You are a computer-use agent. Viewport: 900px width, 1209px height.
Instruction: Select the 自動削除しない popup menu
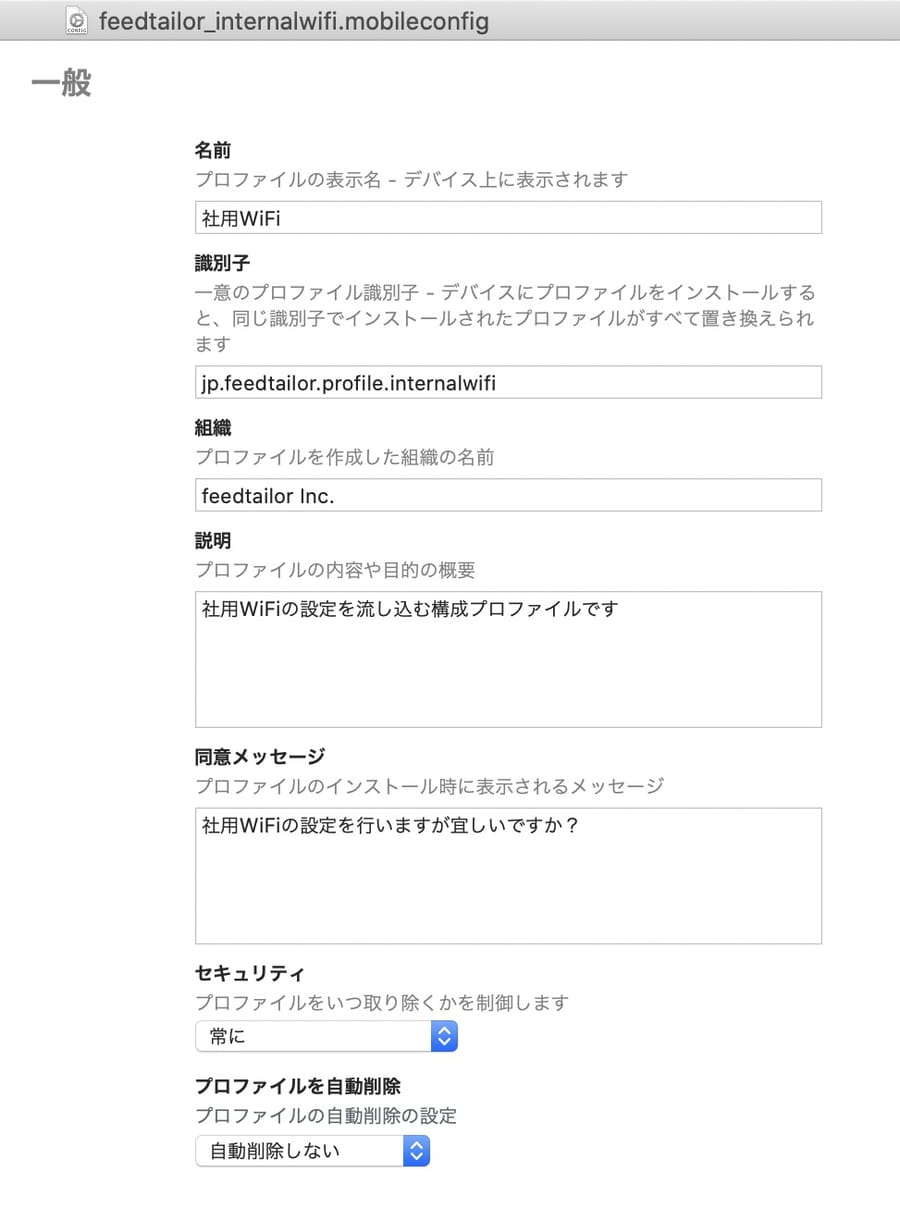click(312, 1150)
